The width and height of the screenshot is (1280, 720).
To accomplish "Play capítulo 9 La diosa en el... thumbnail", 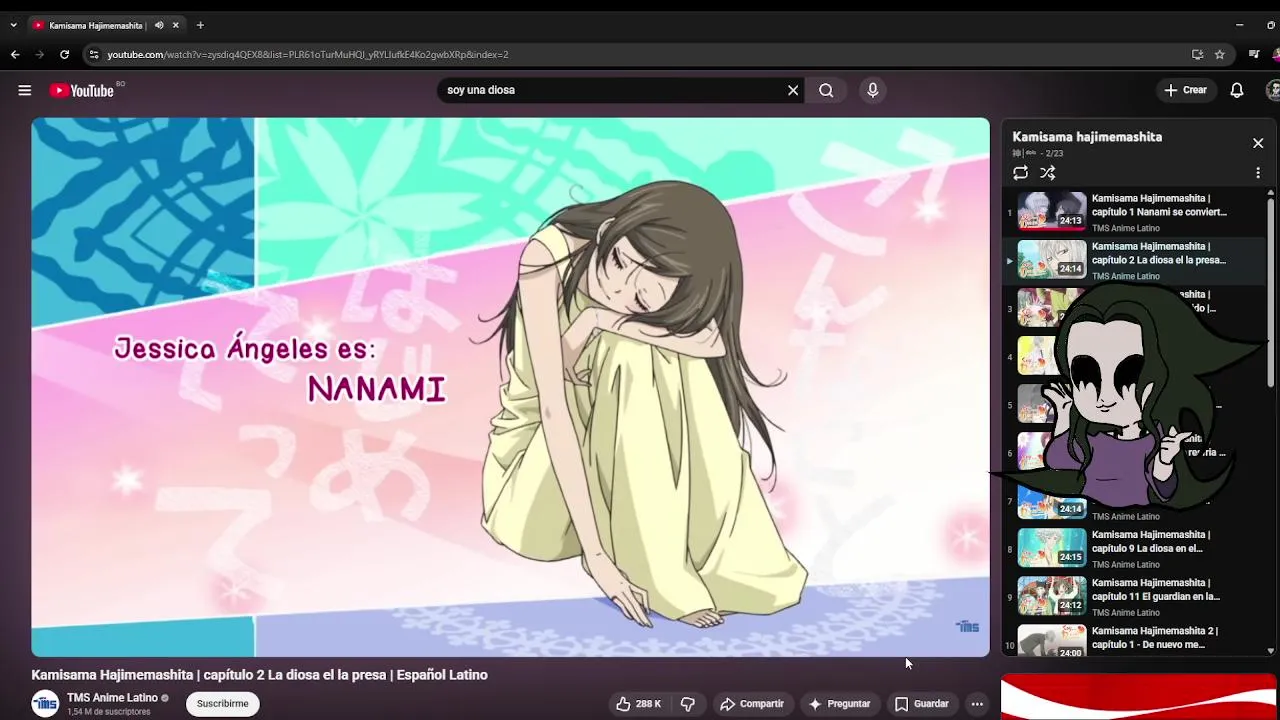I will [1052, 548].
